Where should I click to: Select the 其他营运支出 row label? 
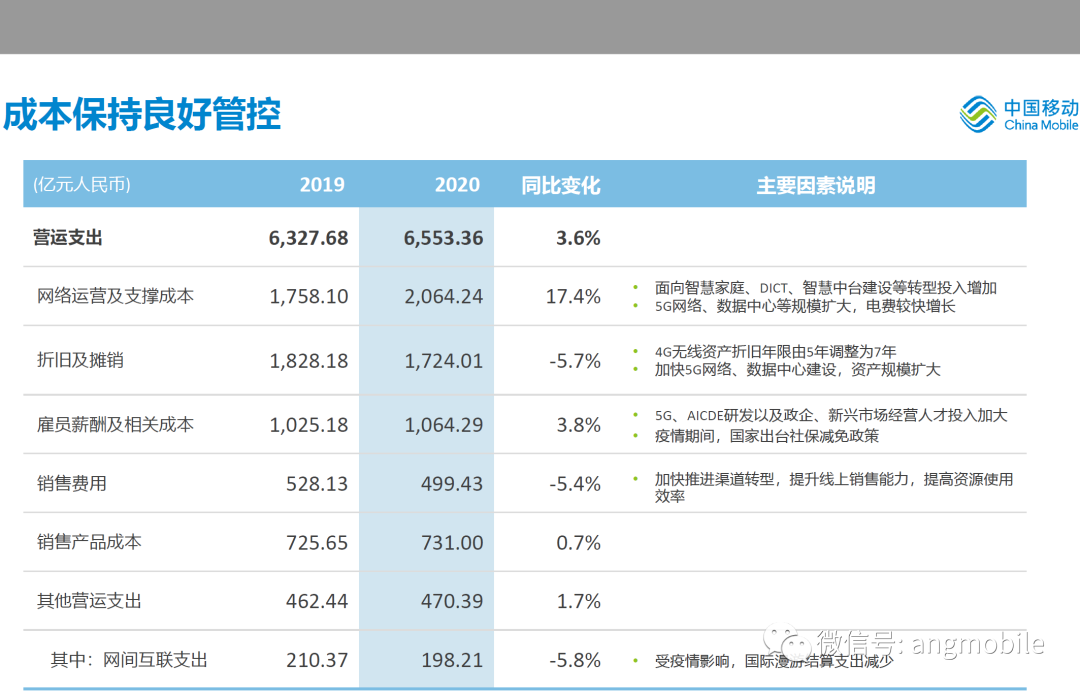click(89, 601)
